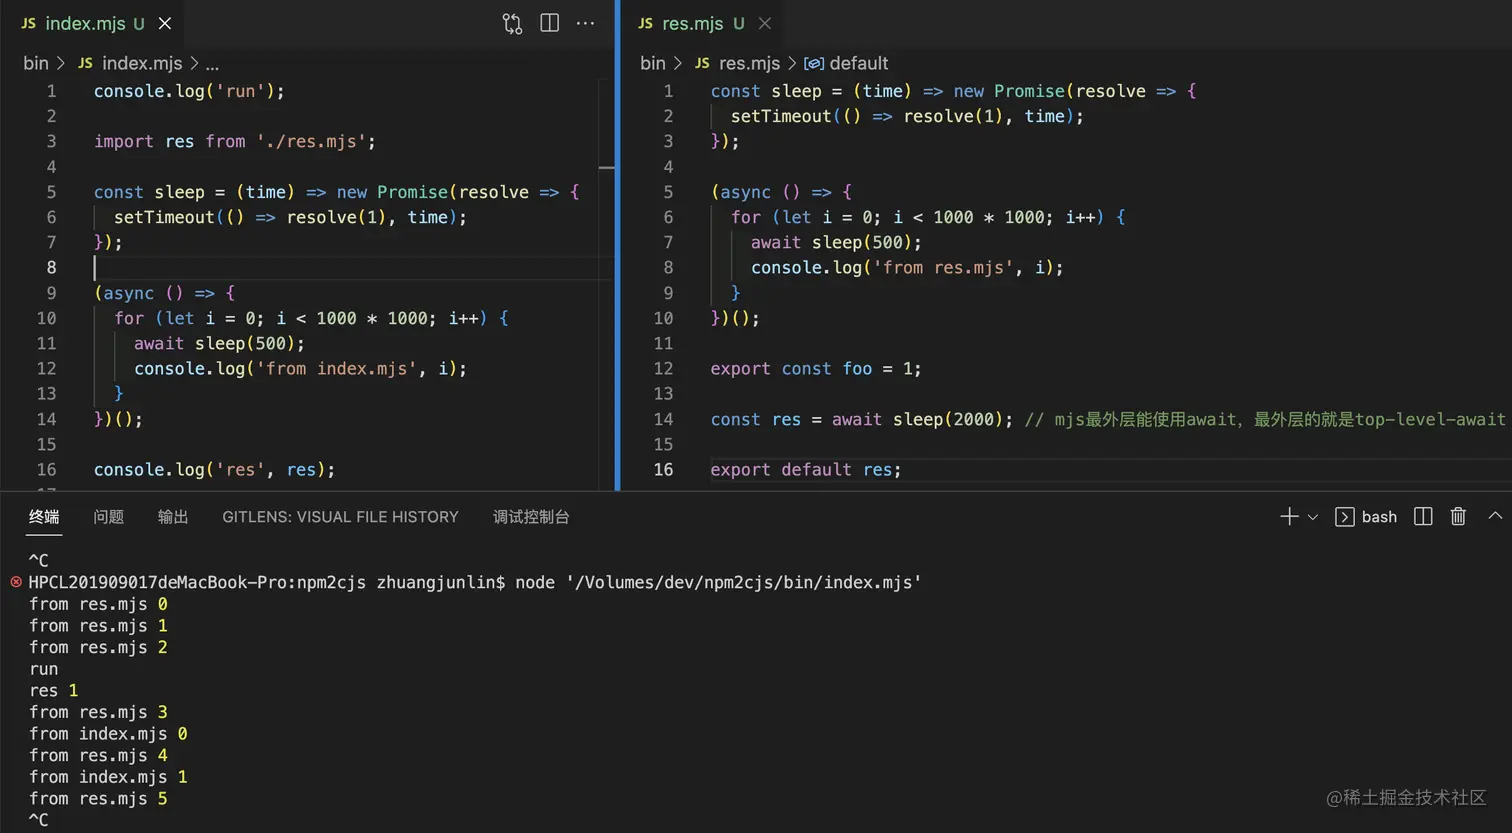The image size is (1512, 833).
Task: Click "console.log('run');" in index.mjs
Action: coord(189,91)
